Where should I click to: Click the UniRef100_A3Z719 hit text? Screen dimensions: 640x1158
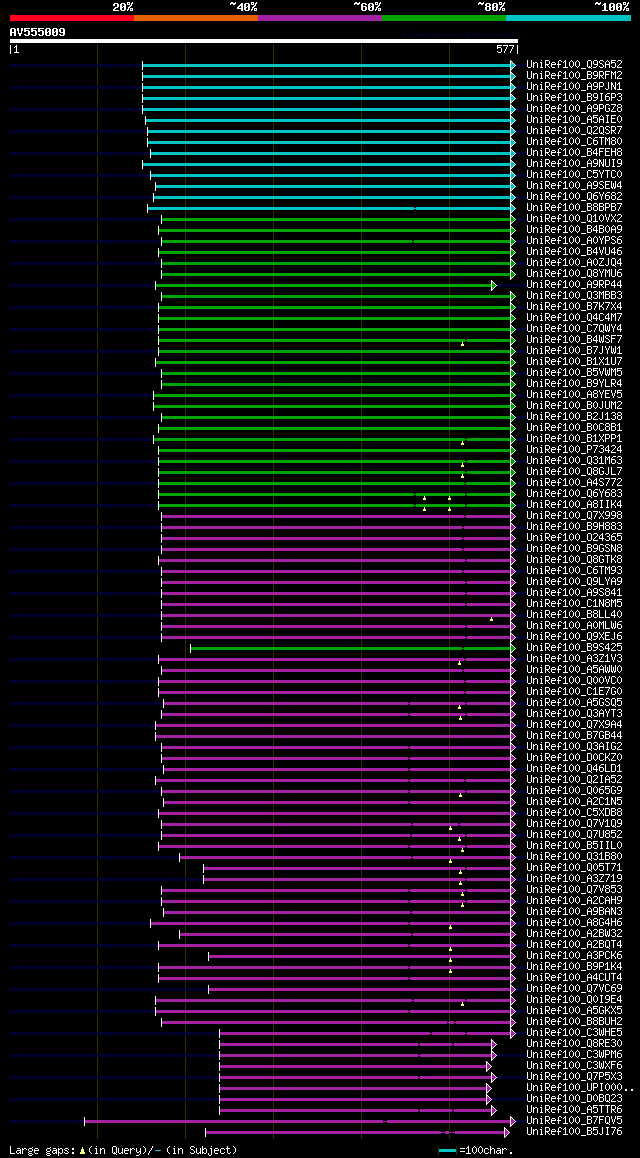click(574, 879)
